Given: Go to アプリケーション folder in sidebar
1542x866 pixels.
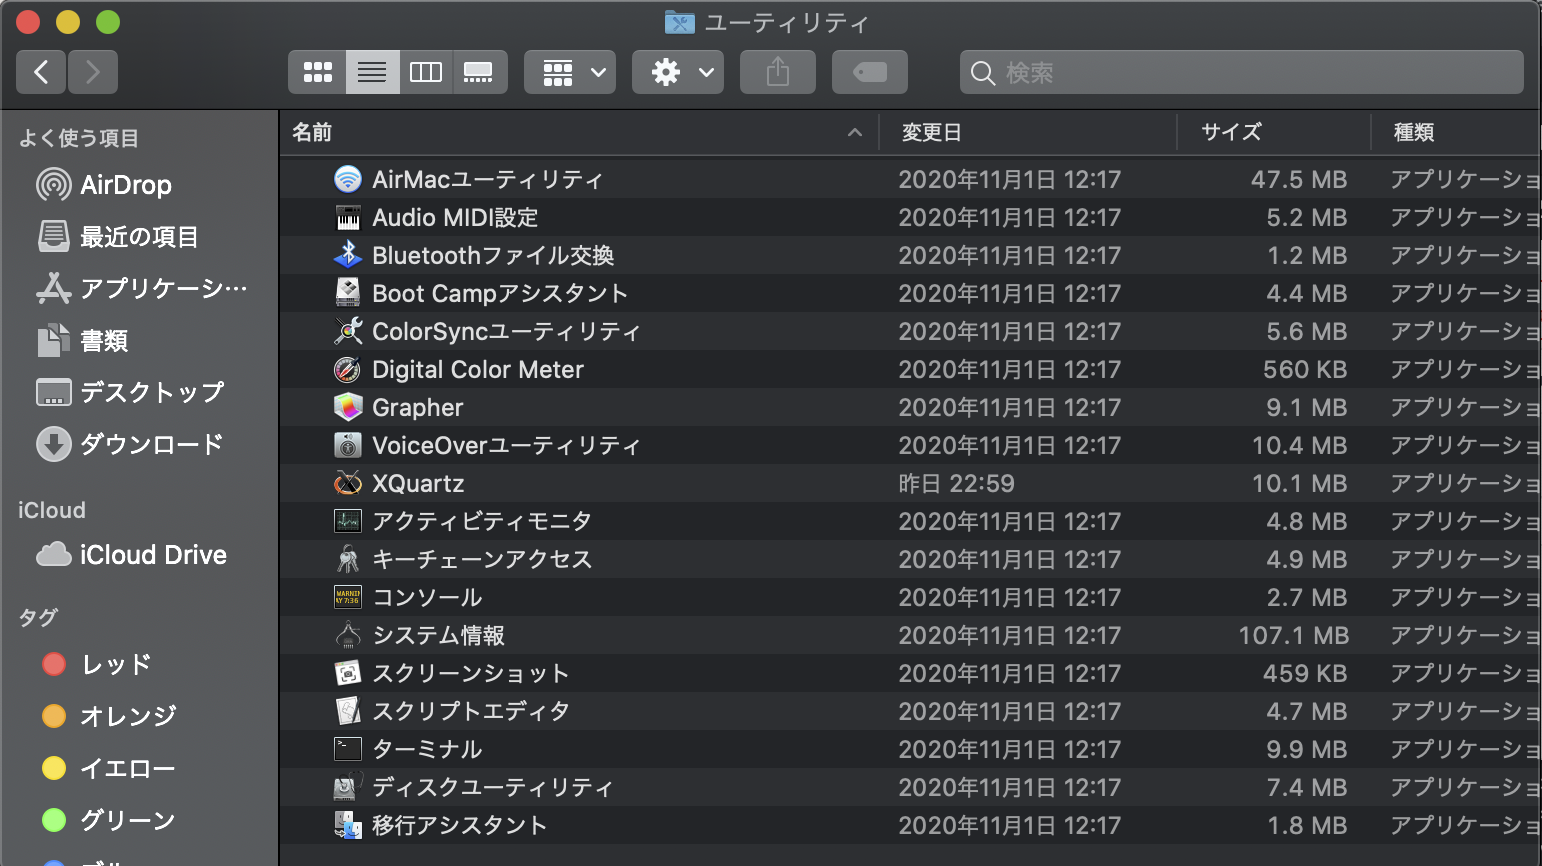Looking at the screenshot, I should pos(142,289).
